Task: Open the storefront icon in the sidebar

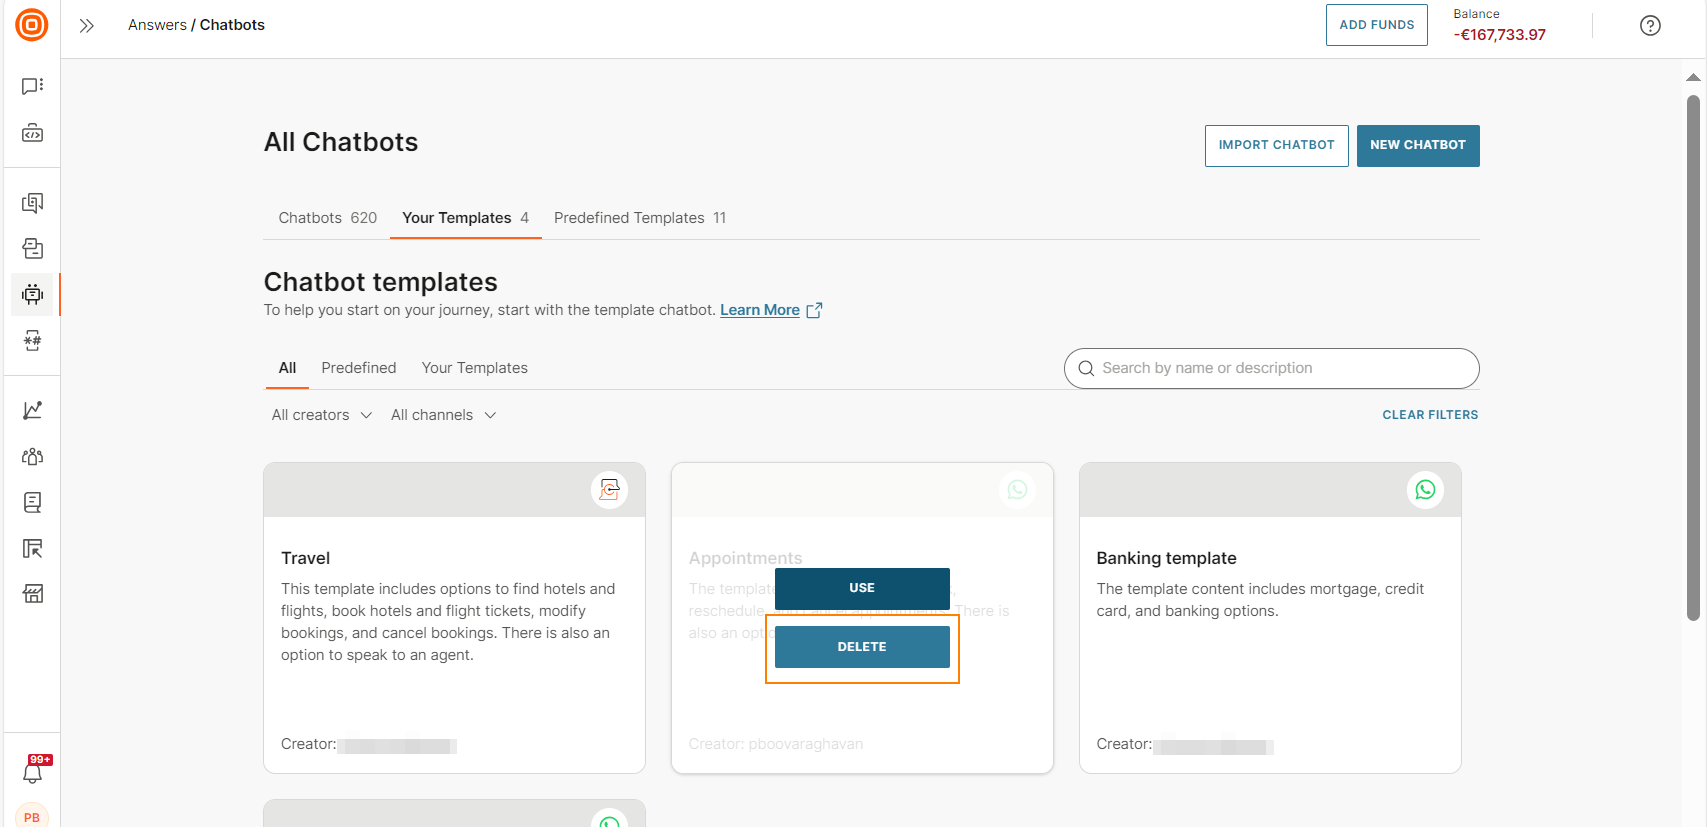Action: (x=32, y=594)
